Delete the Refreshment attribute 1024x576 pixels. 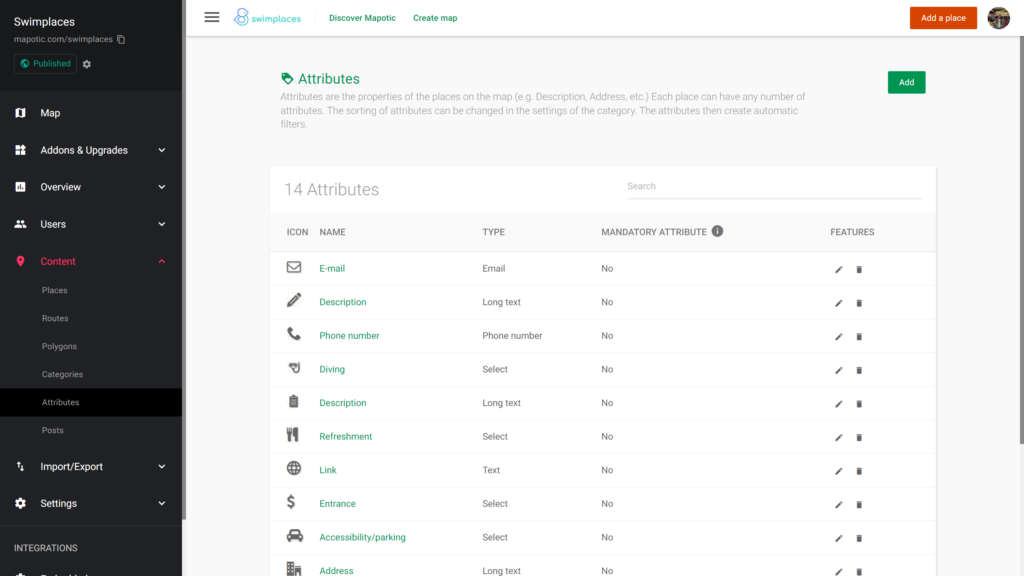pos(859,438)
